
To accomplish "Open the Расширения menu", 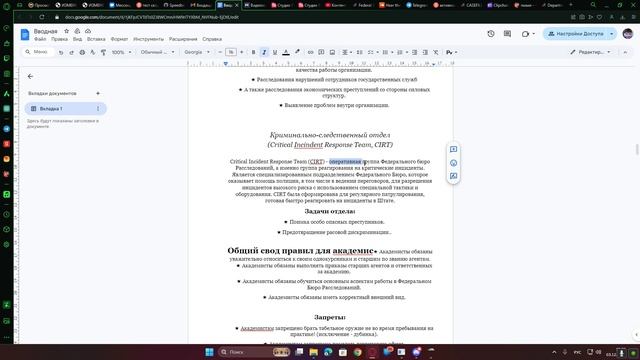I will coord(183,39).
